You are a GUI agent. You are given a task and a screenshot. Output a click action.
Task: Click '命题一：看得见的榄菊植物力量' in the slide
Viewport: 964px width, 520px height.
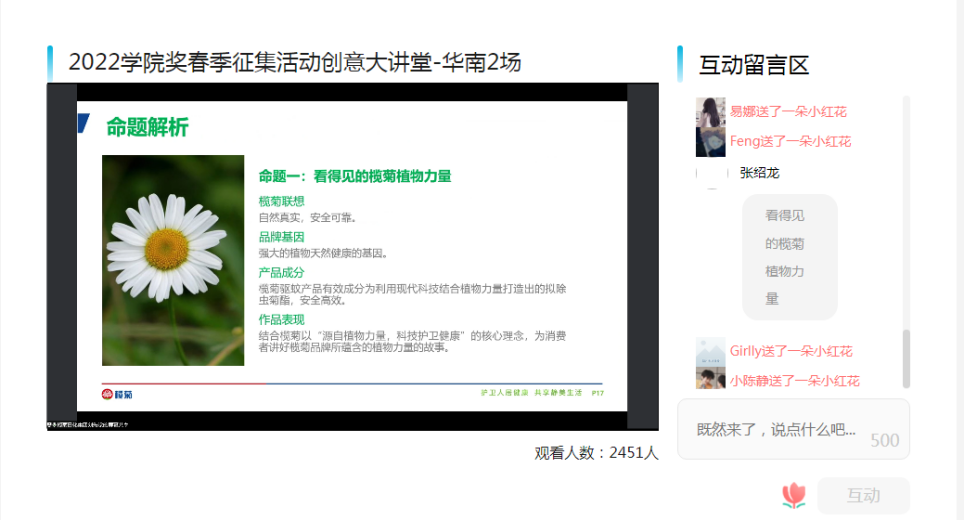355,176
